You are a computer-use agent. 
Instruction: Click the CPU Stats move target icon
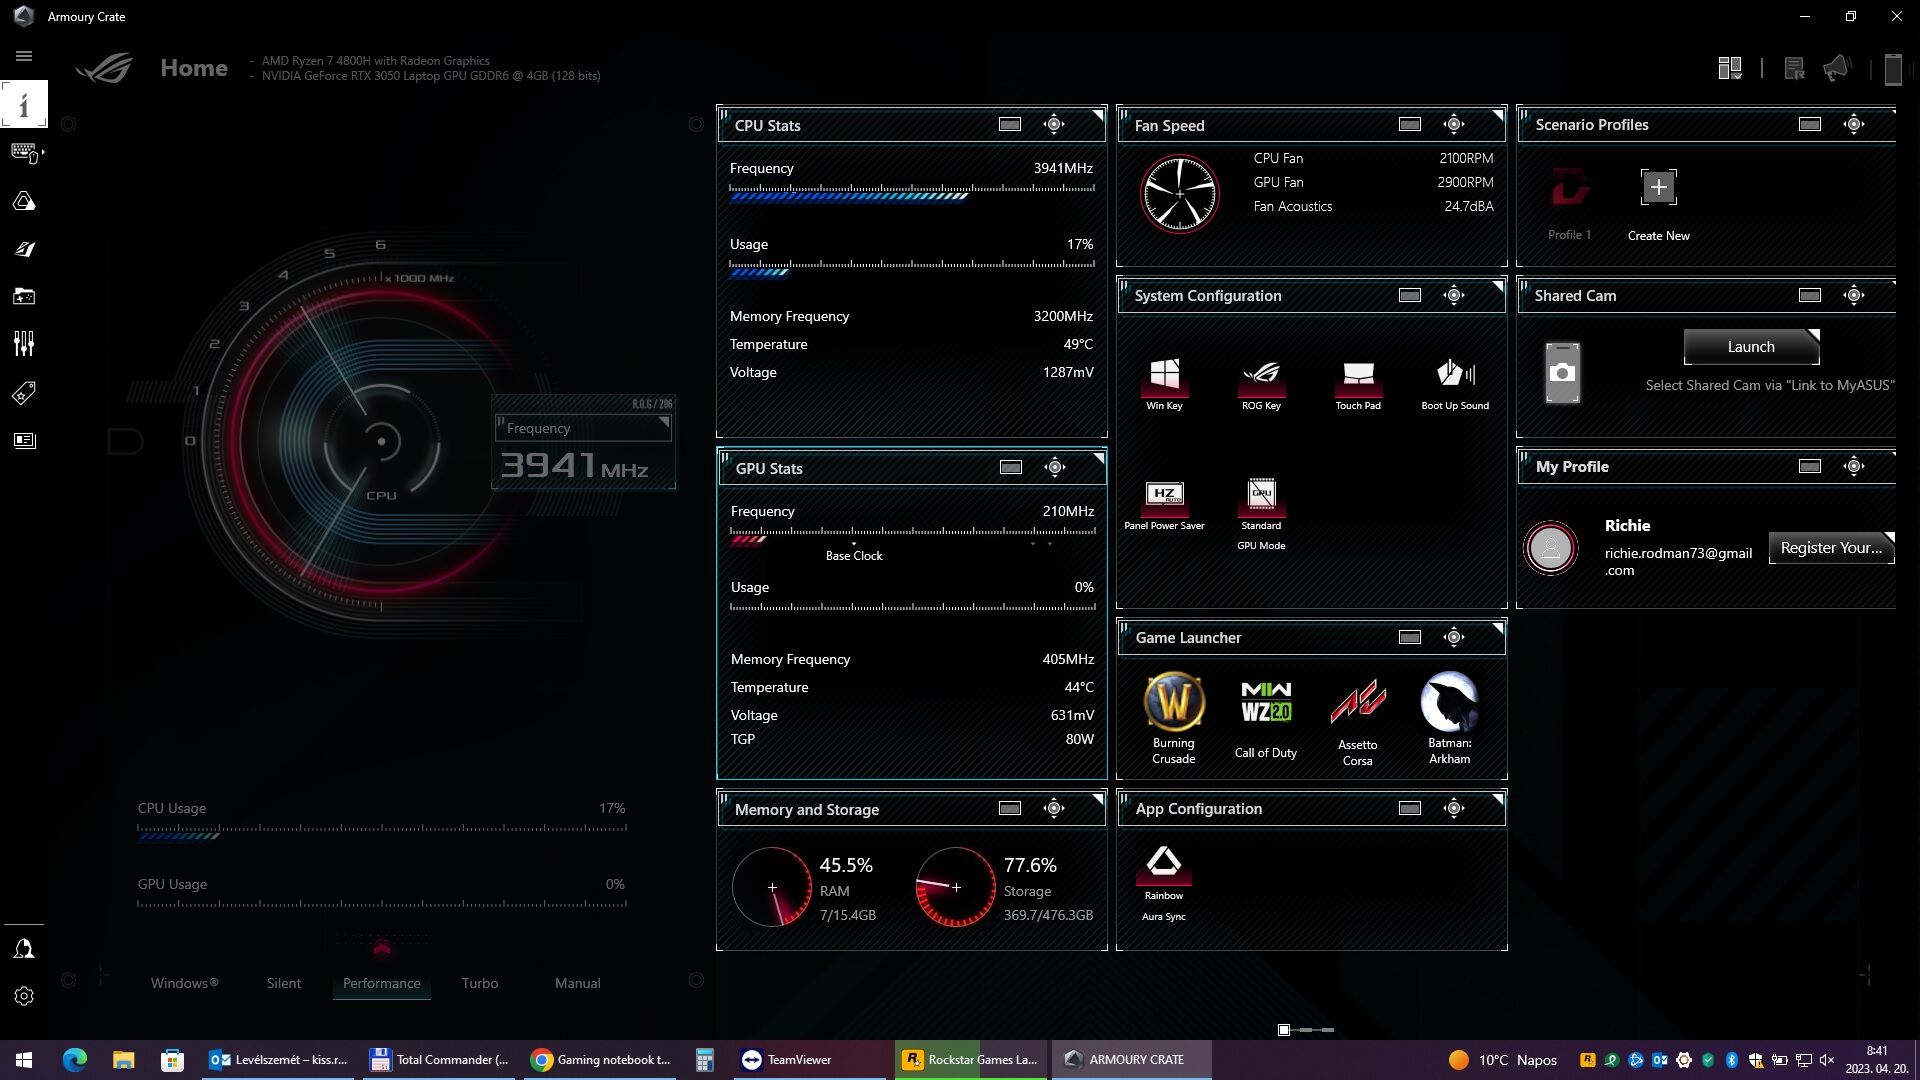click(x=1054, y=125)
